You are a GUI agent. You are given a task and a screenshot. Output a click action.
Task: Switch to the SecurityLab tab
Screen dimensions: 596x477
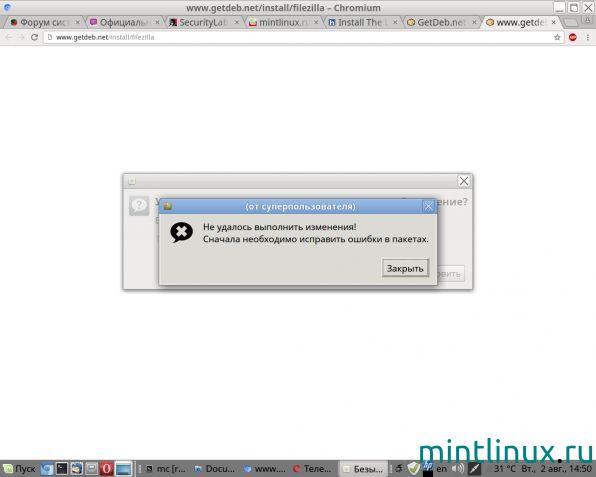pos(204,22)
